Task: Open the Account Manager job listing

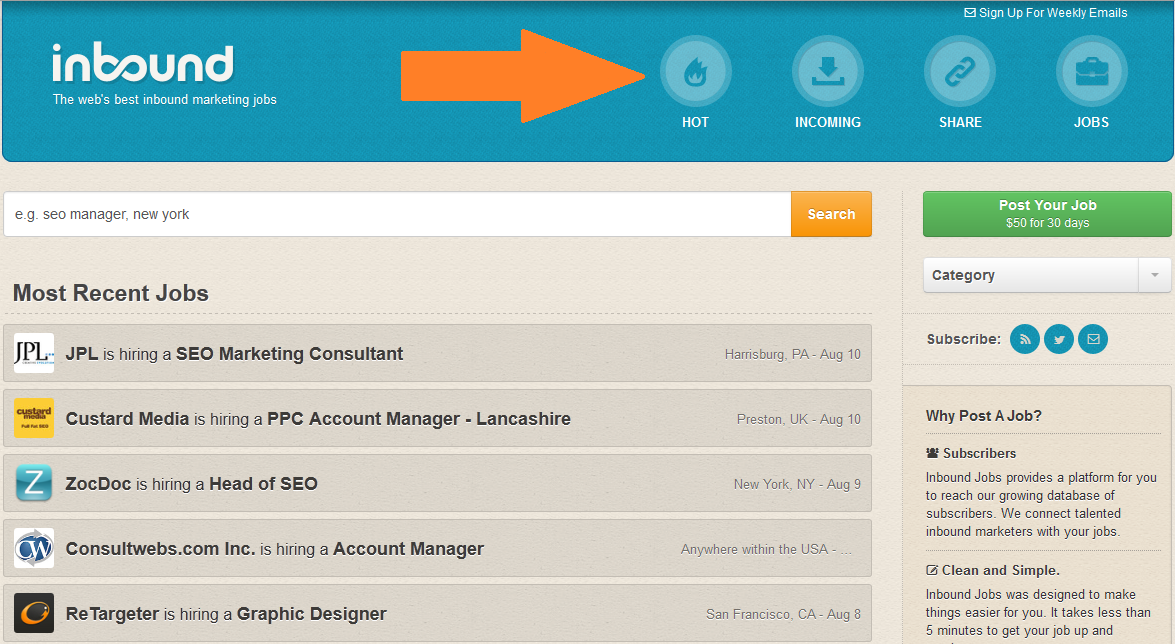Action: pyautogui.click(x=408, y=550)
